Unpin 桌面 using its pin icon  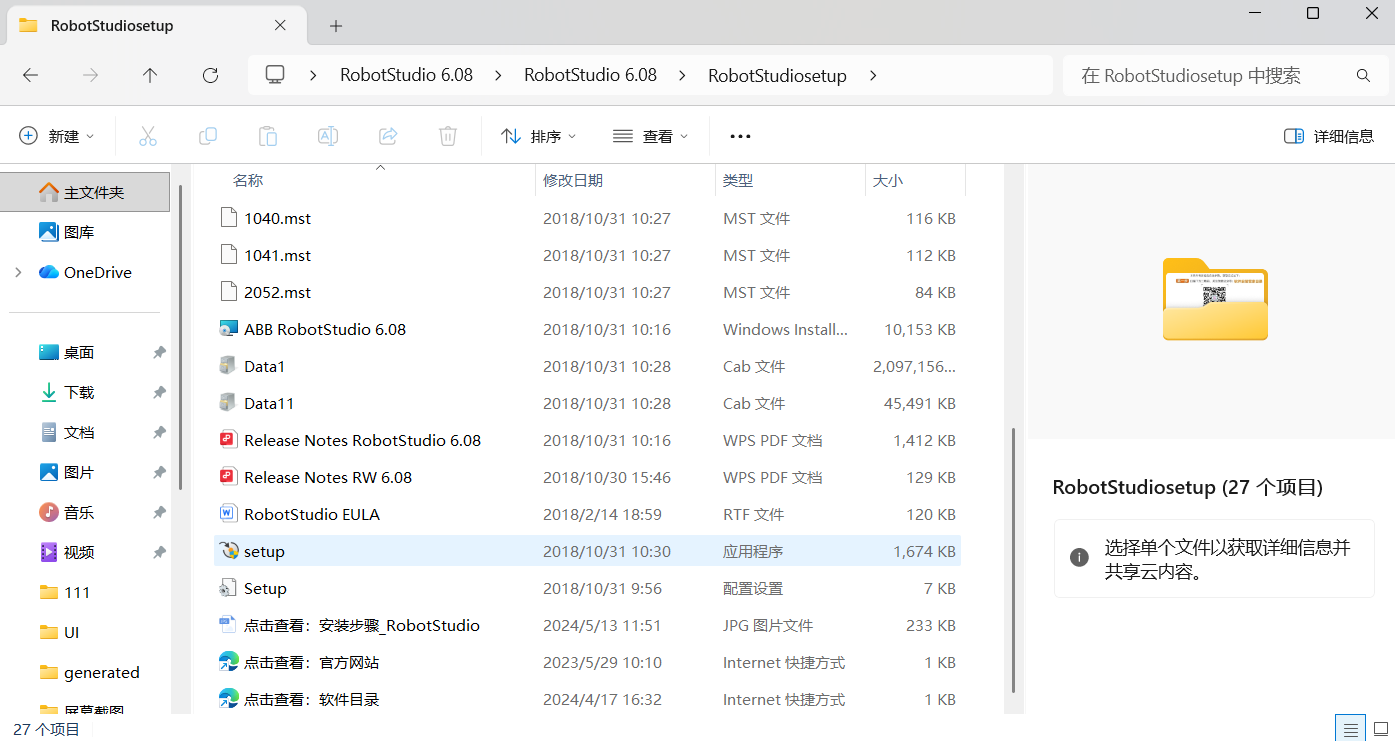pyautogui.click(x=159, y=353)
